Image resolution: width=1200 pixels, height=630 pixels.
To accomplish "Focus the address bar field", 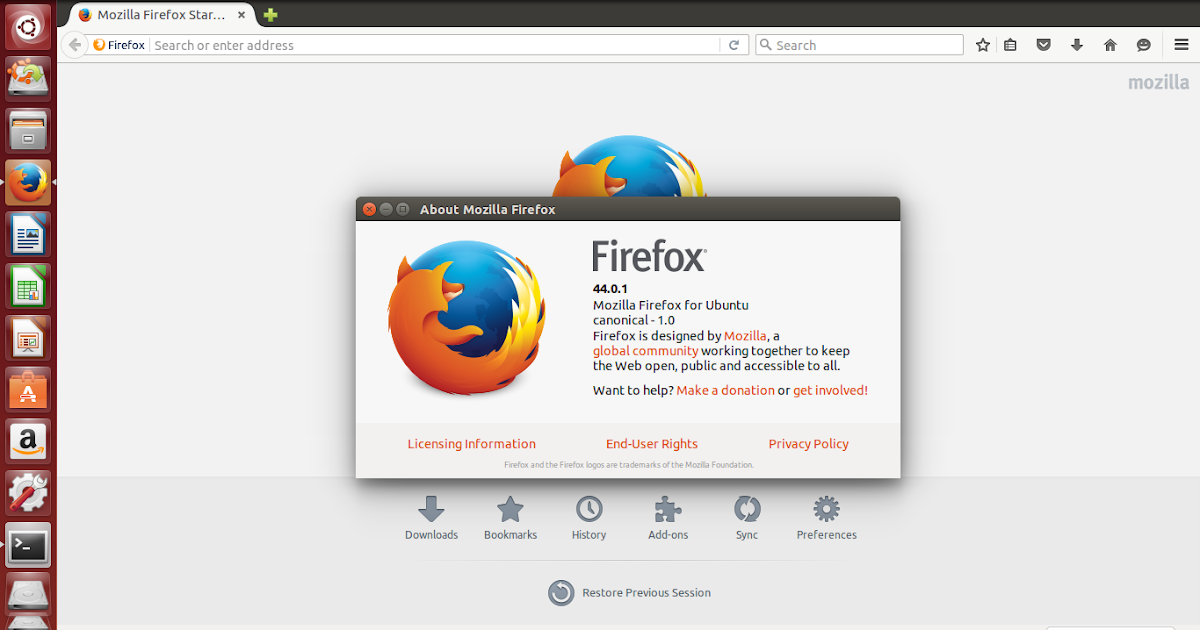I will 434,45.
